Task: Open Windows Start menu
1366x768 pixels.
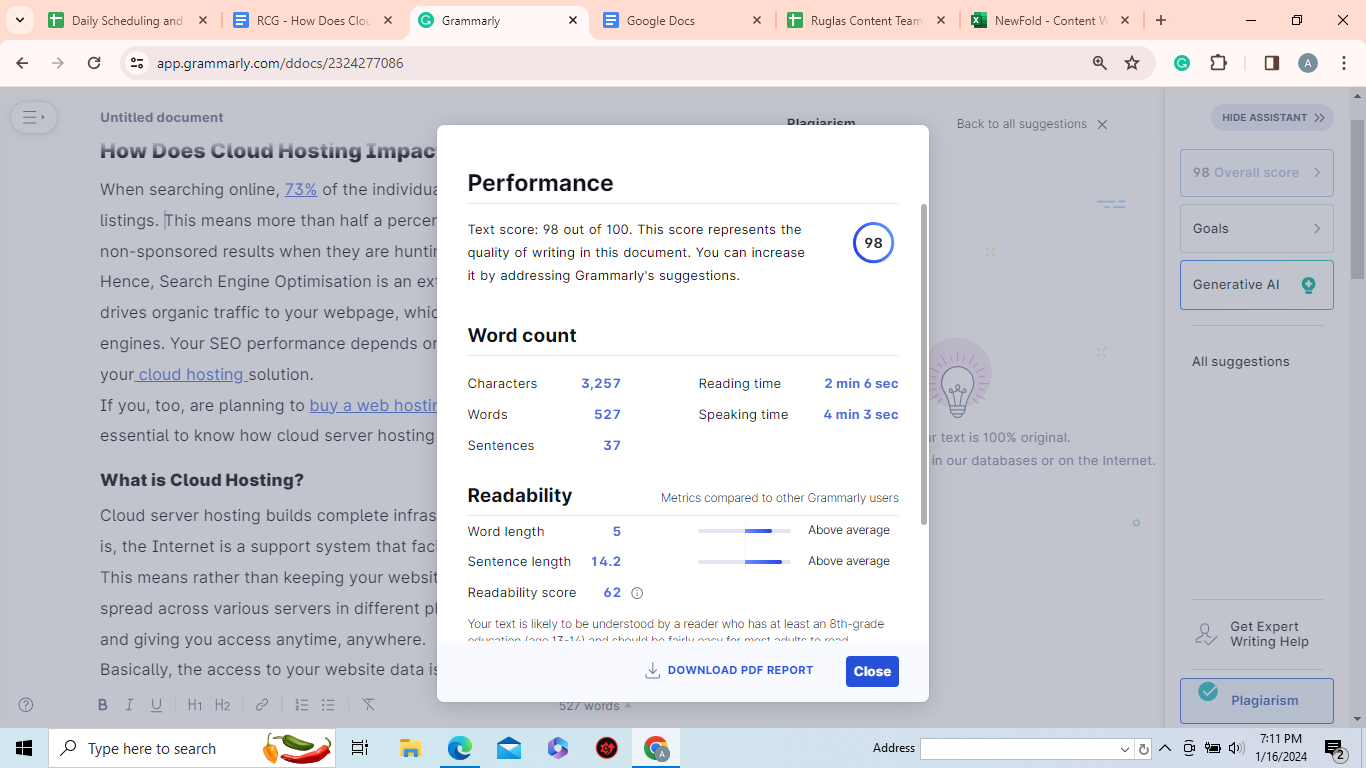Action: coord(24,748)
